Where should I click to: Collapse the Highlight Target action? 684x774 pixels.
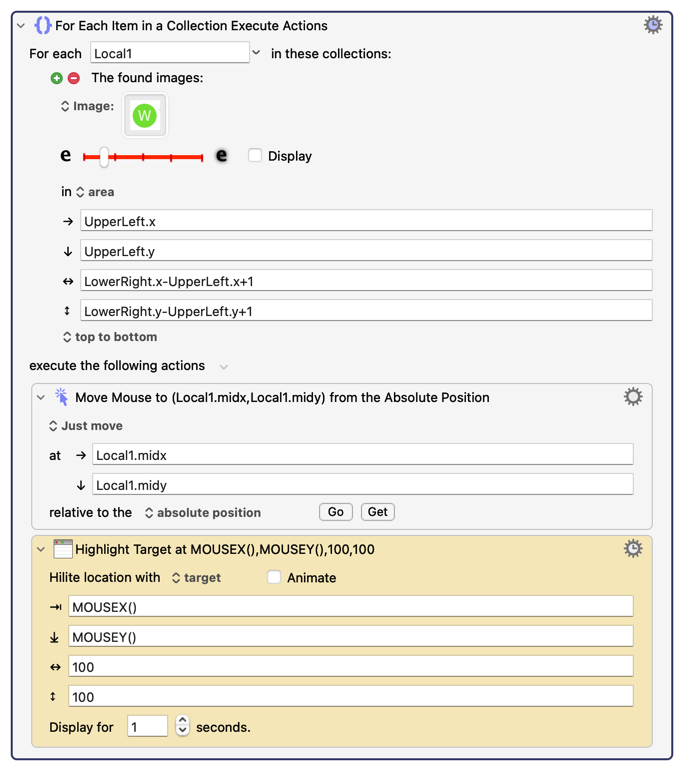pyautogui.click(x=41, y=550)
